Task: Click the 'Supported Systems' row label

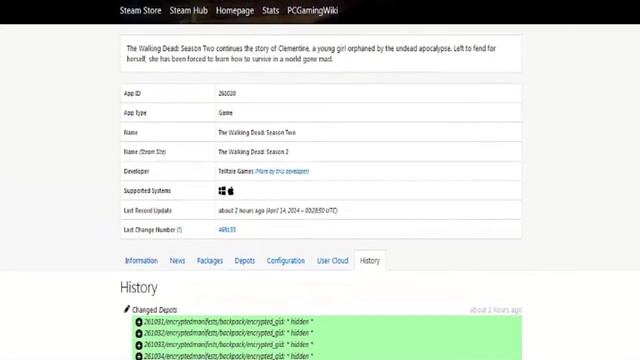Action: (147, 191)
